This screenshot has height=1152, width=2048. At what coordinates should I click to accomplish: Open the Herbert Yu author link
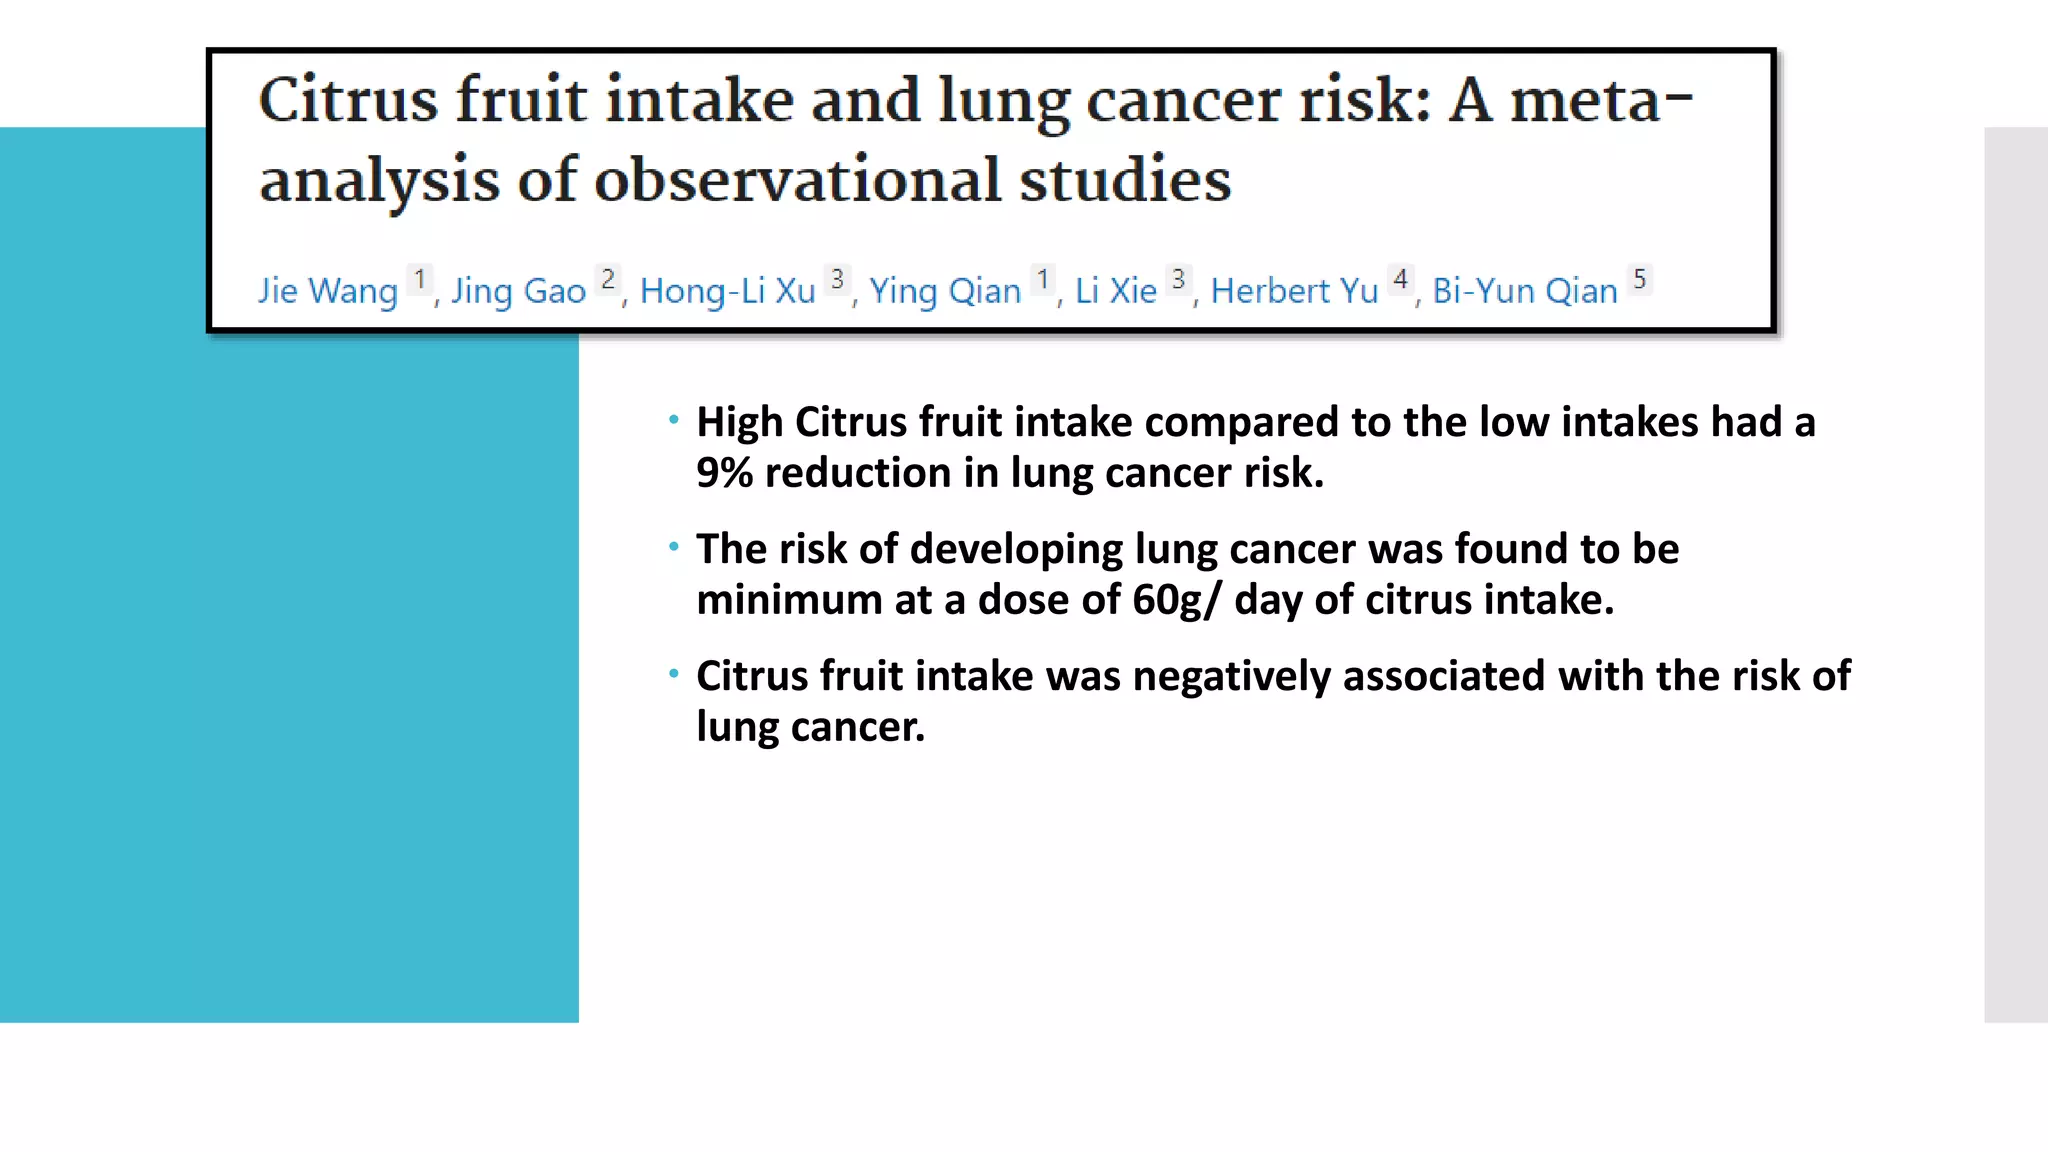(1294, 291)
